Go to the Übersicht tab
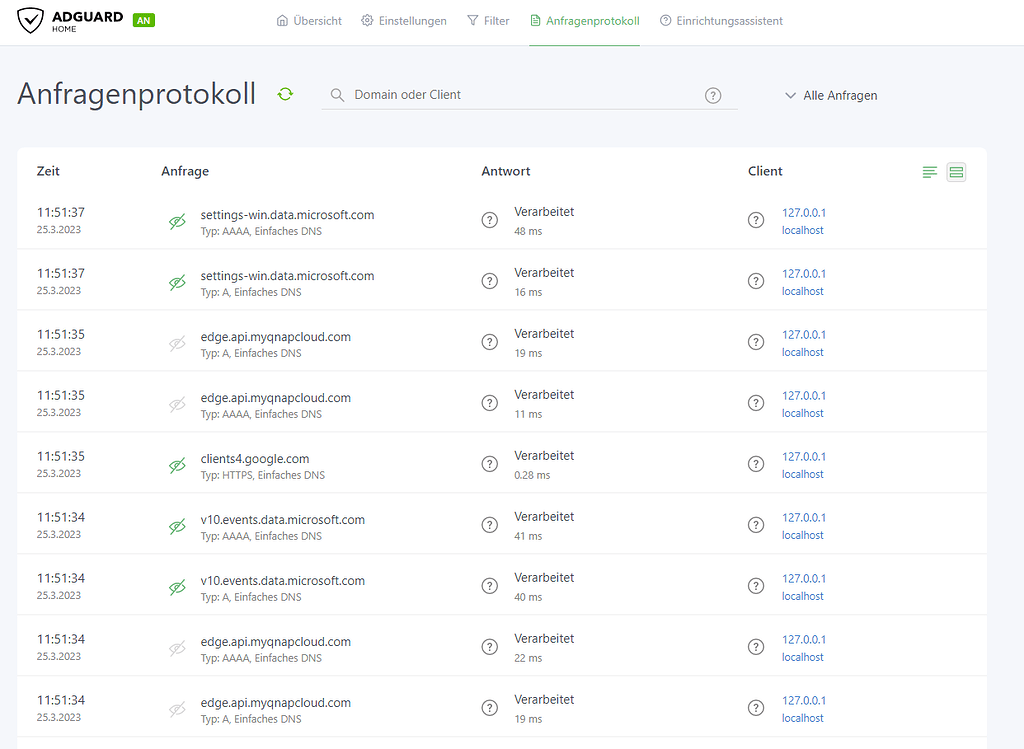1024x749 pixels. (309, 21)
